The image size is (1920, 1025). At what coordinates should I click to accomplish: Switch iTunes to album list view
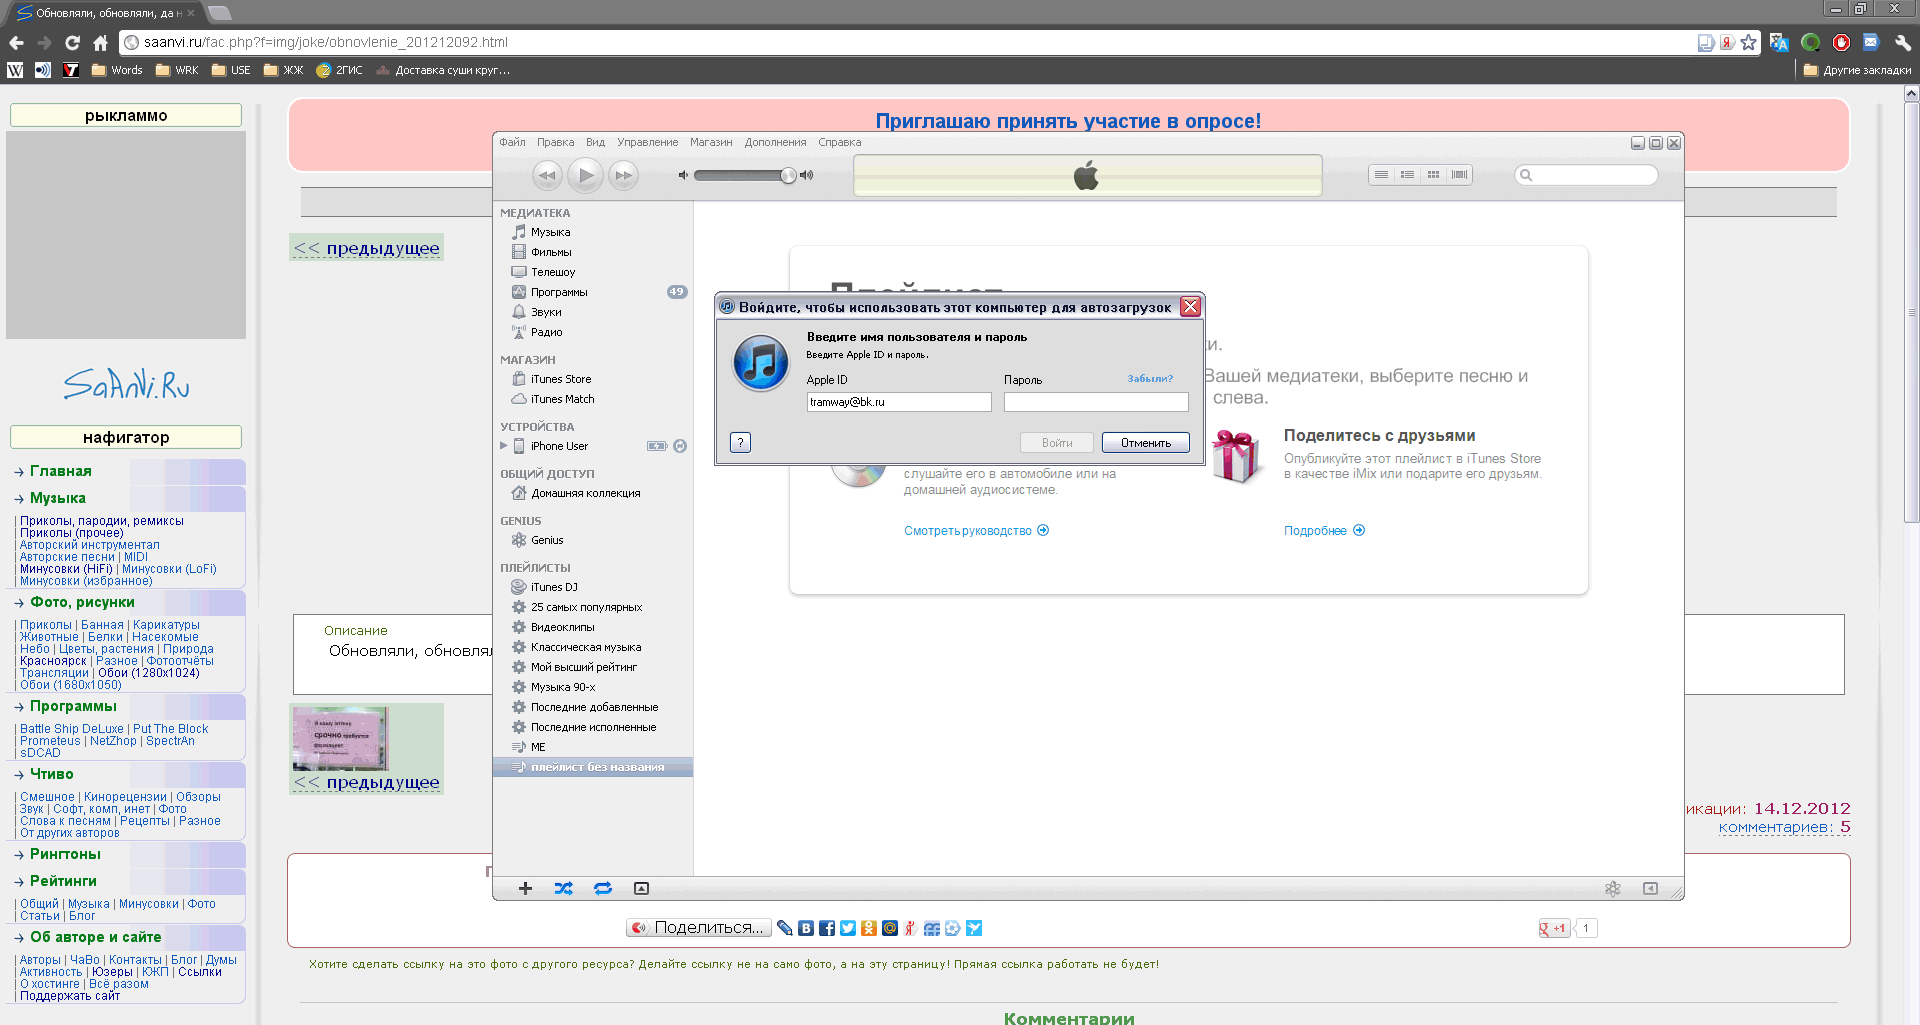[1407, 175]
